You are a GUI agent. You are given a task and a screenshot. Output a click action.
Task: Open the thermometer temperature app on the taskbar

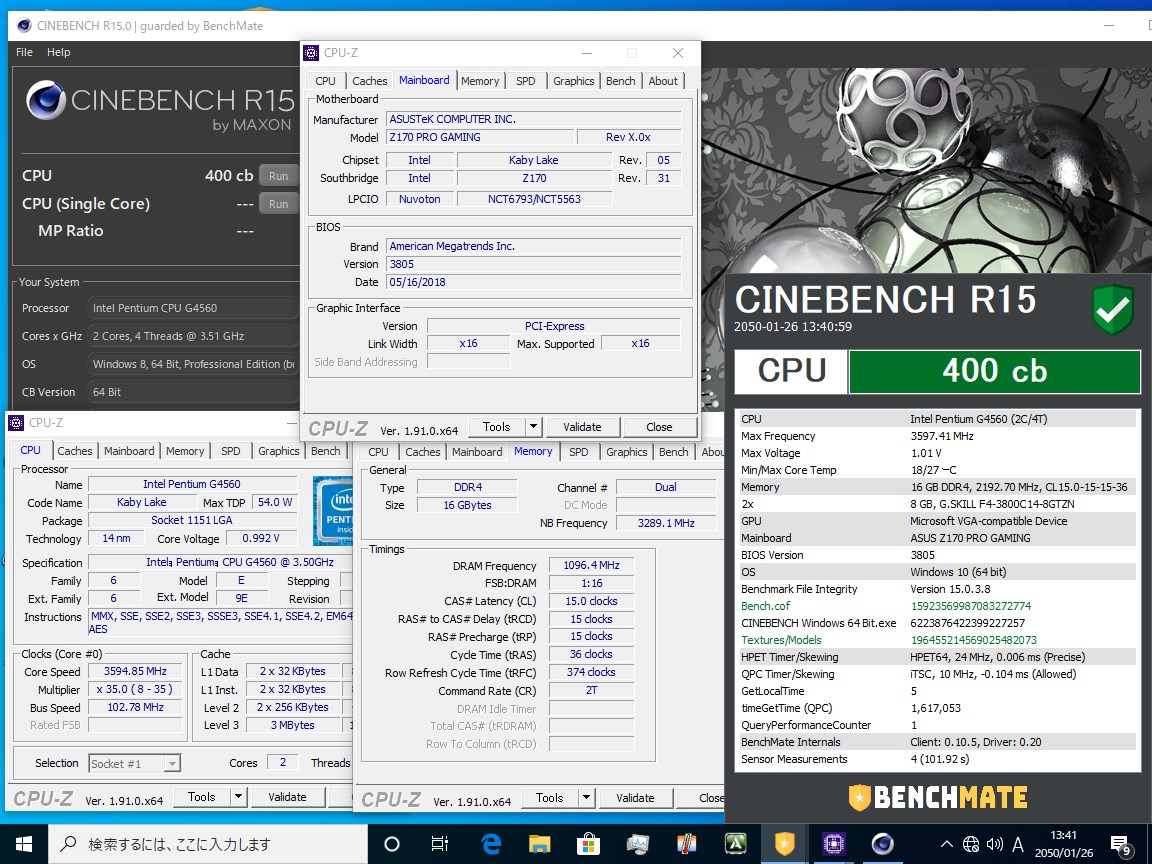point(686,844)
